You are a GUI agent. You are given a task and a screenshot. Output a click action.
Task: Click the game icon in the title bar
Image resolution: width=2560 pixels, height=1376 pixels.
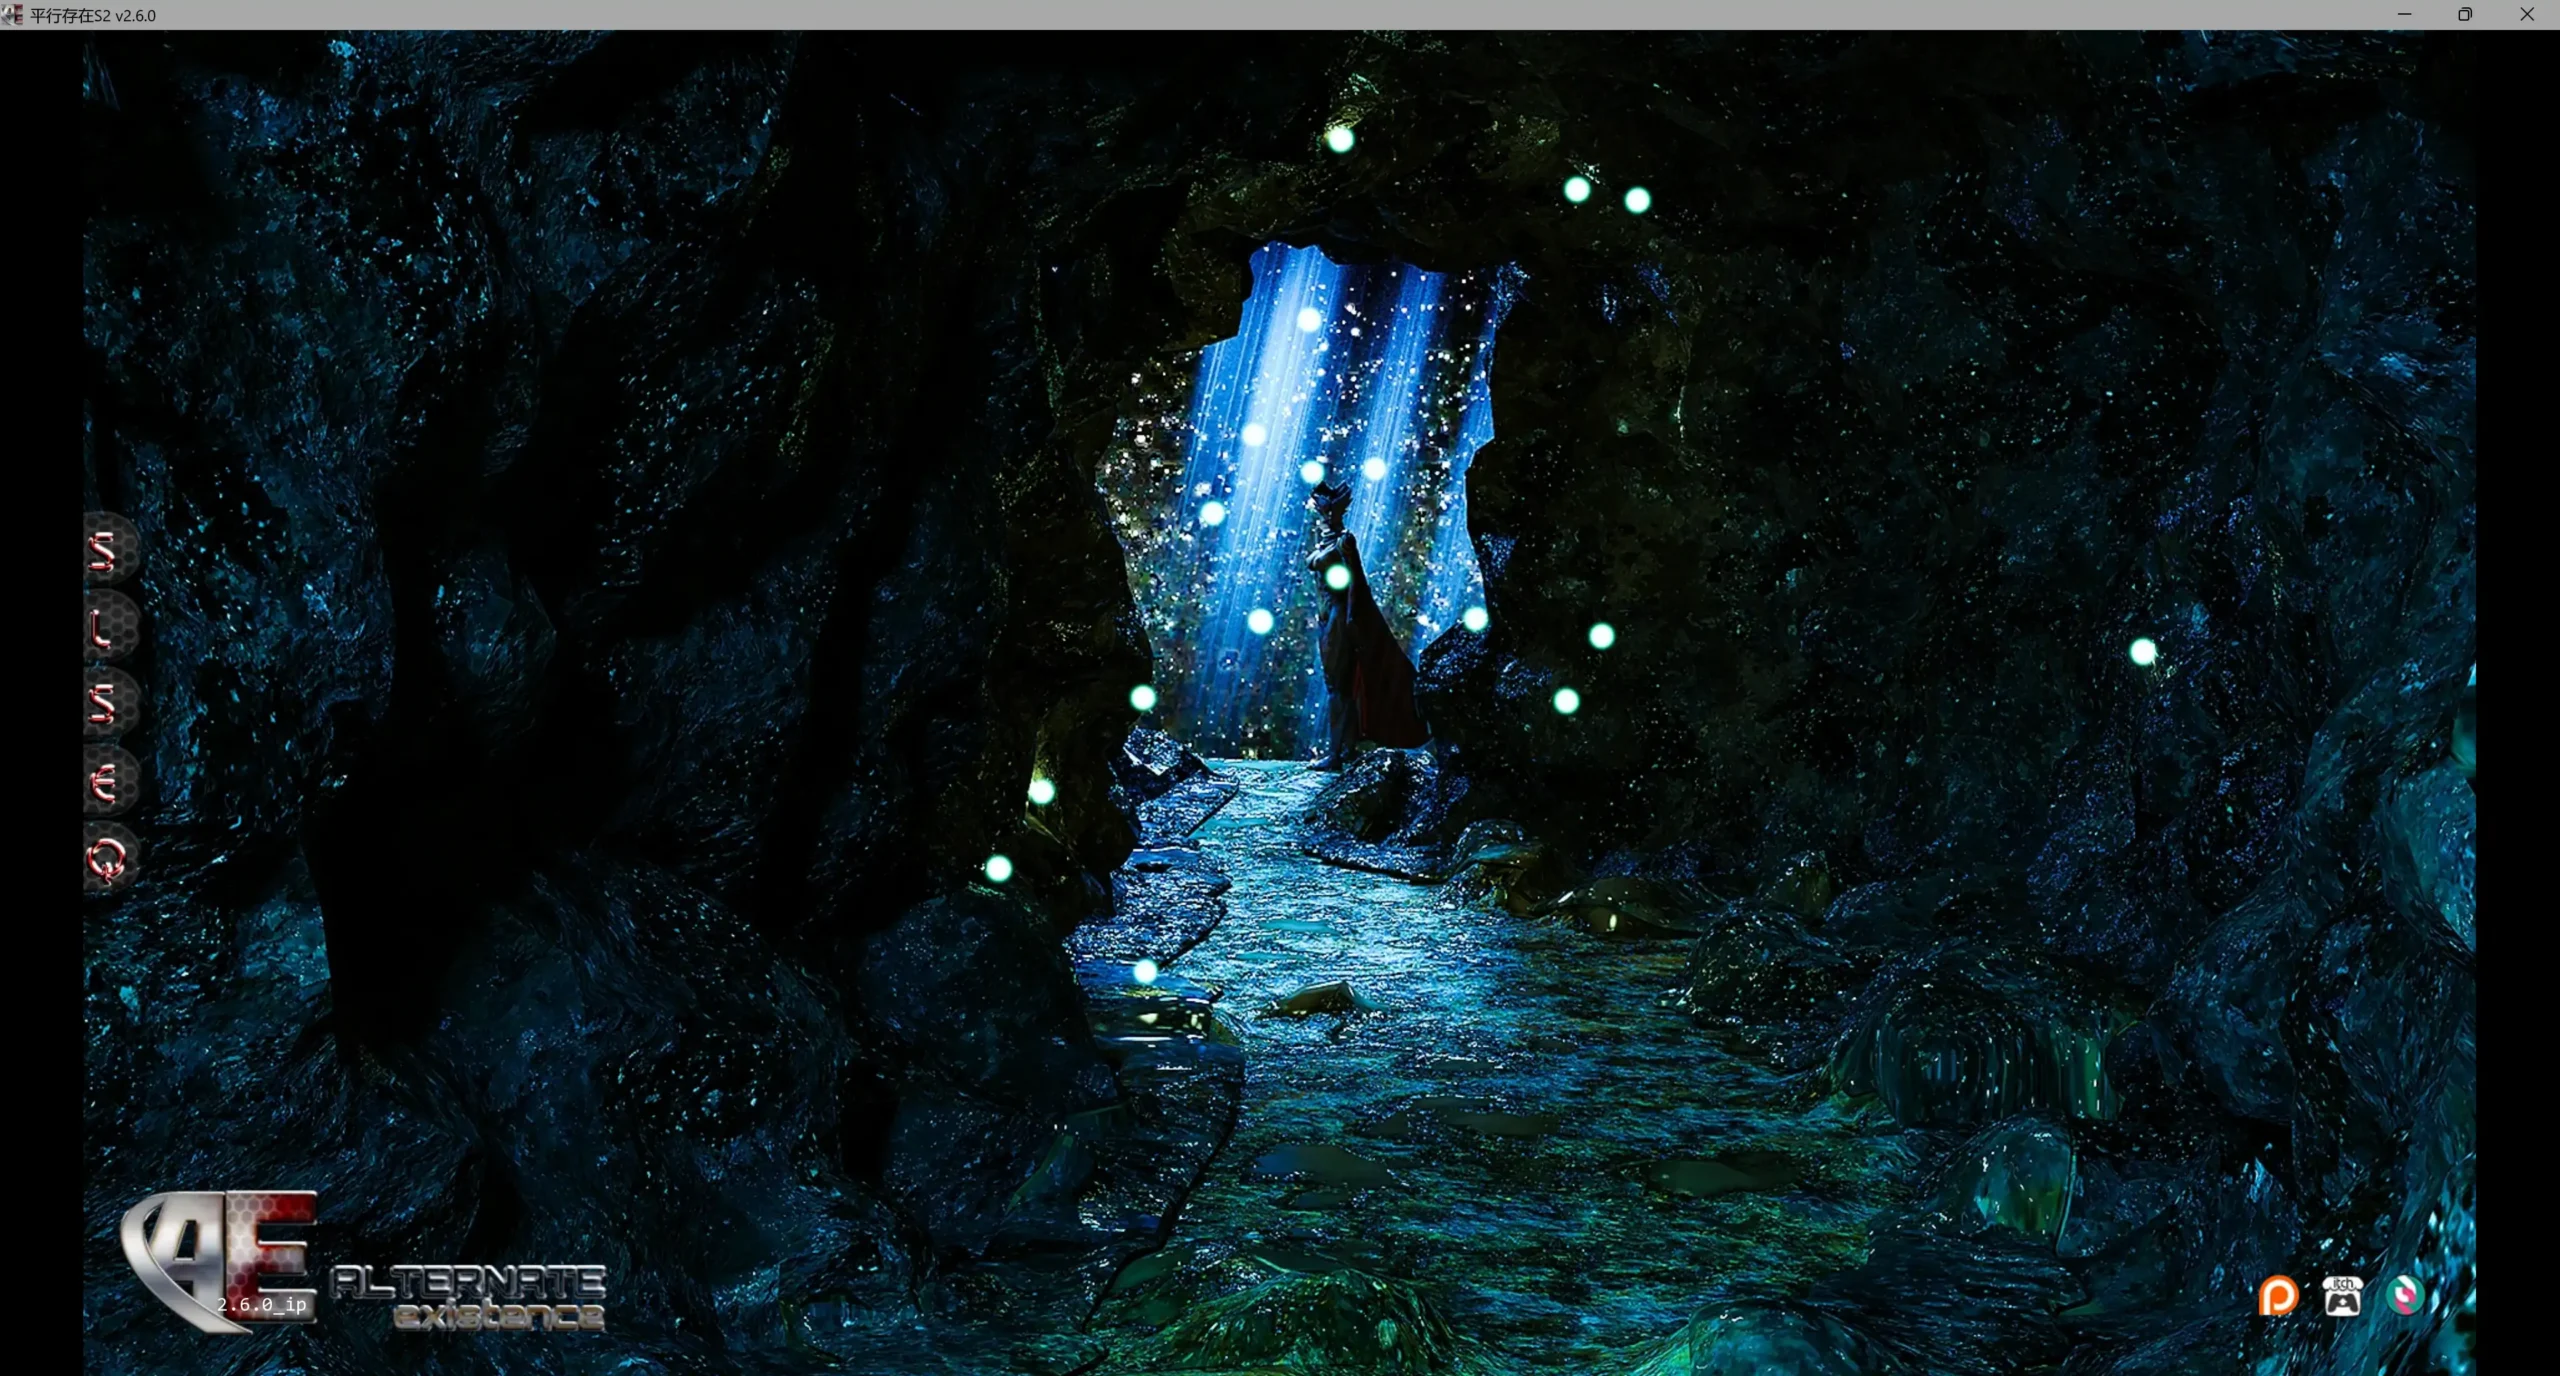(x=13, y=14)
